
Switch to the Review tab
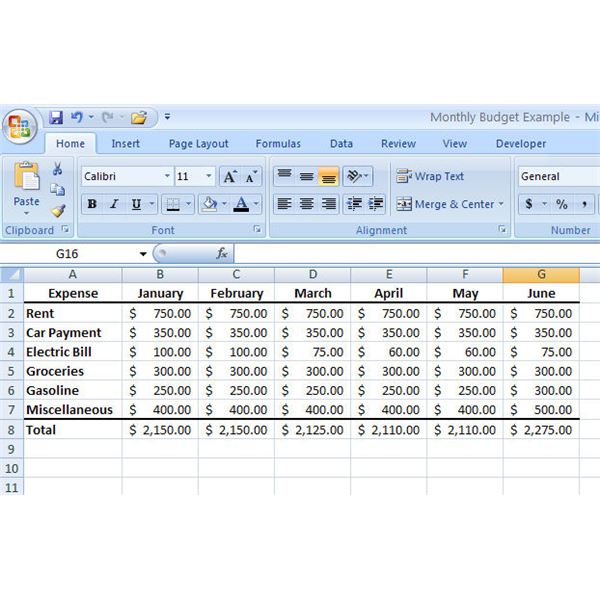(398, 143)
